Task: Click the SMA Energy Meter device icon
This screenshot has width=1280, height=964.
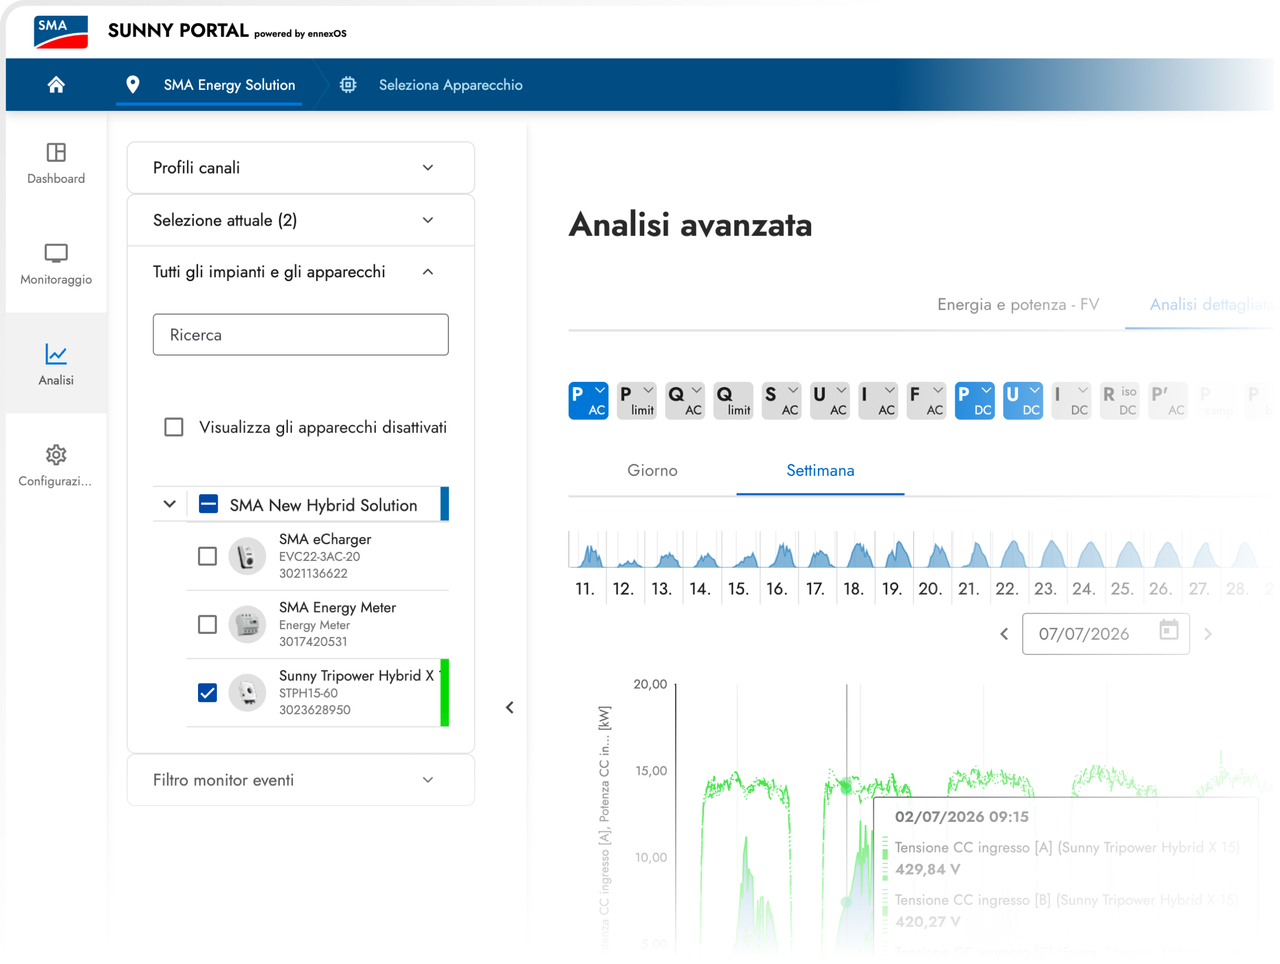Action: tap(247, 624)
